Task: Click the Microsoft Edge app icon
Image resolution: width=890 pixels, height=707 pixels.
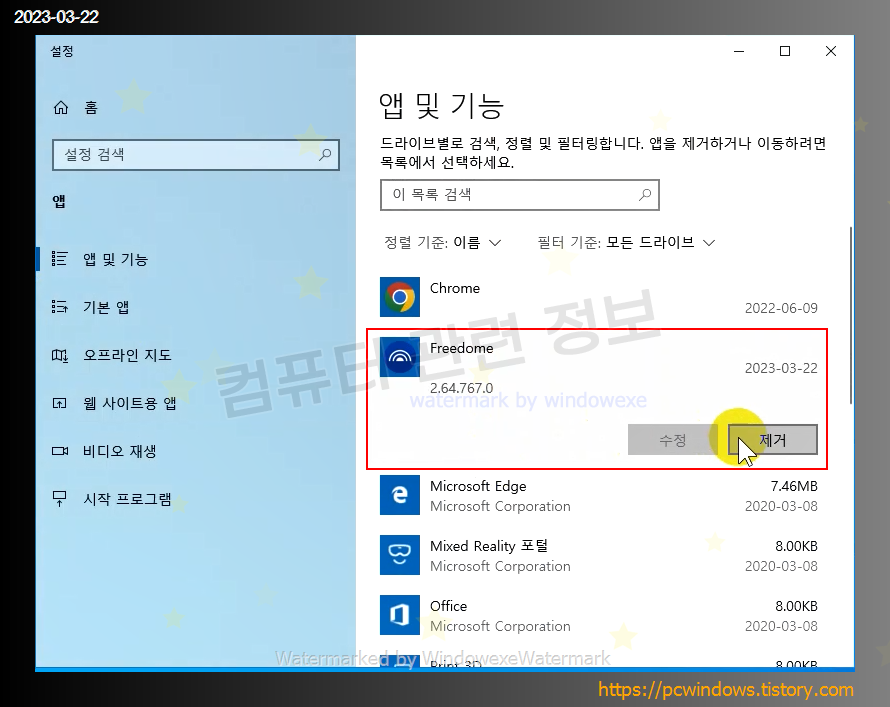Action: pos(400,495)
